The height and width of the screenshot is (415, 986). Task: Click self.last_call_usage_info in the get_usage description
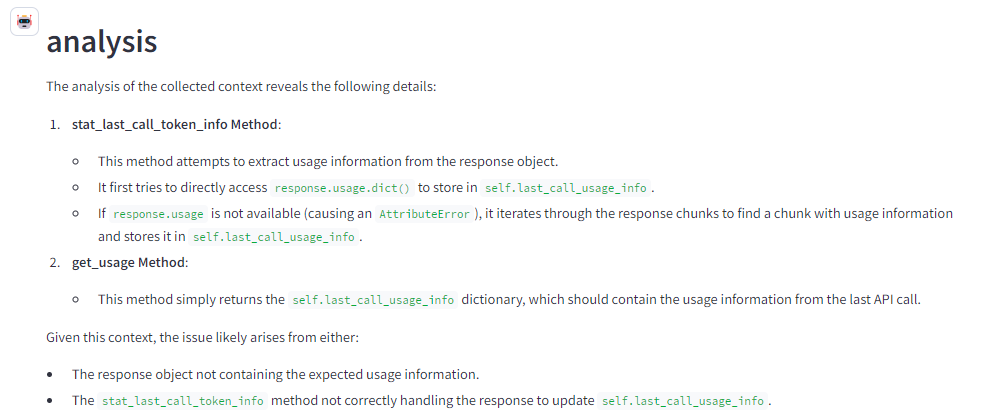[373, 299]
